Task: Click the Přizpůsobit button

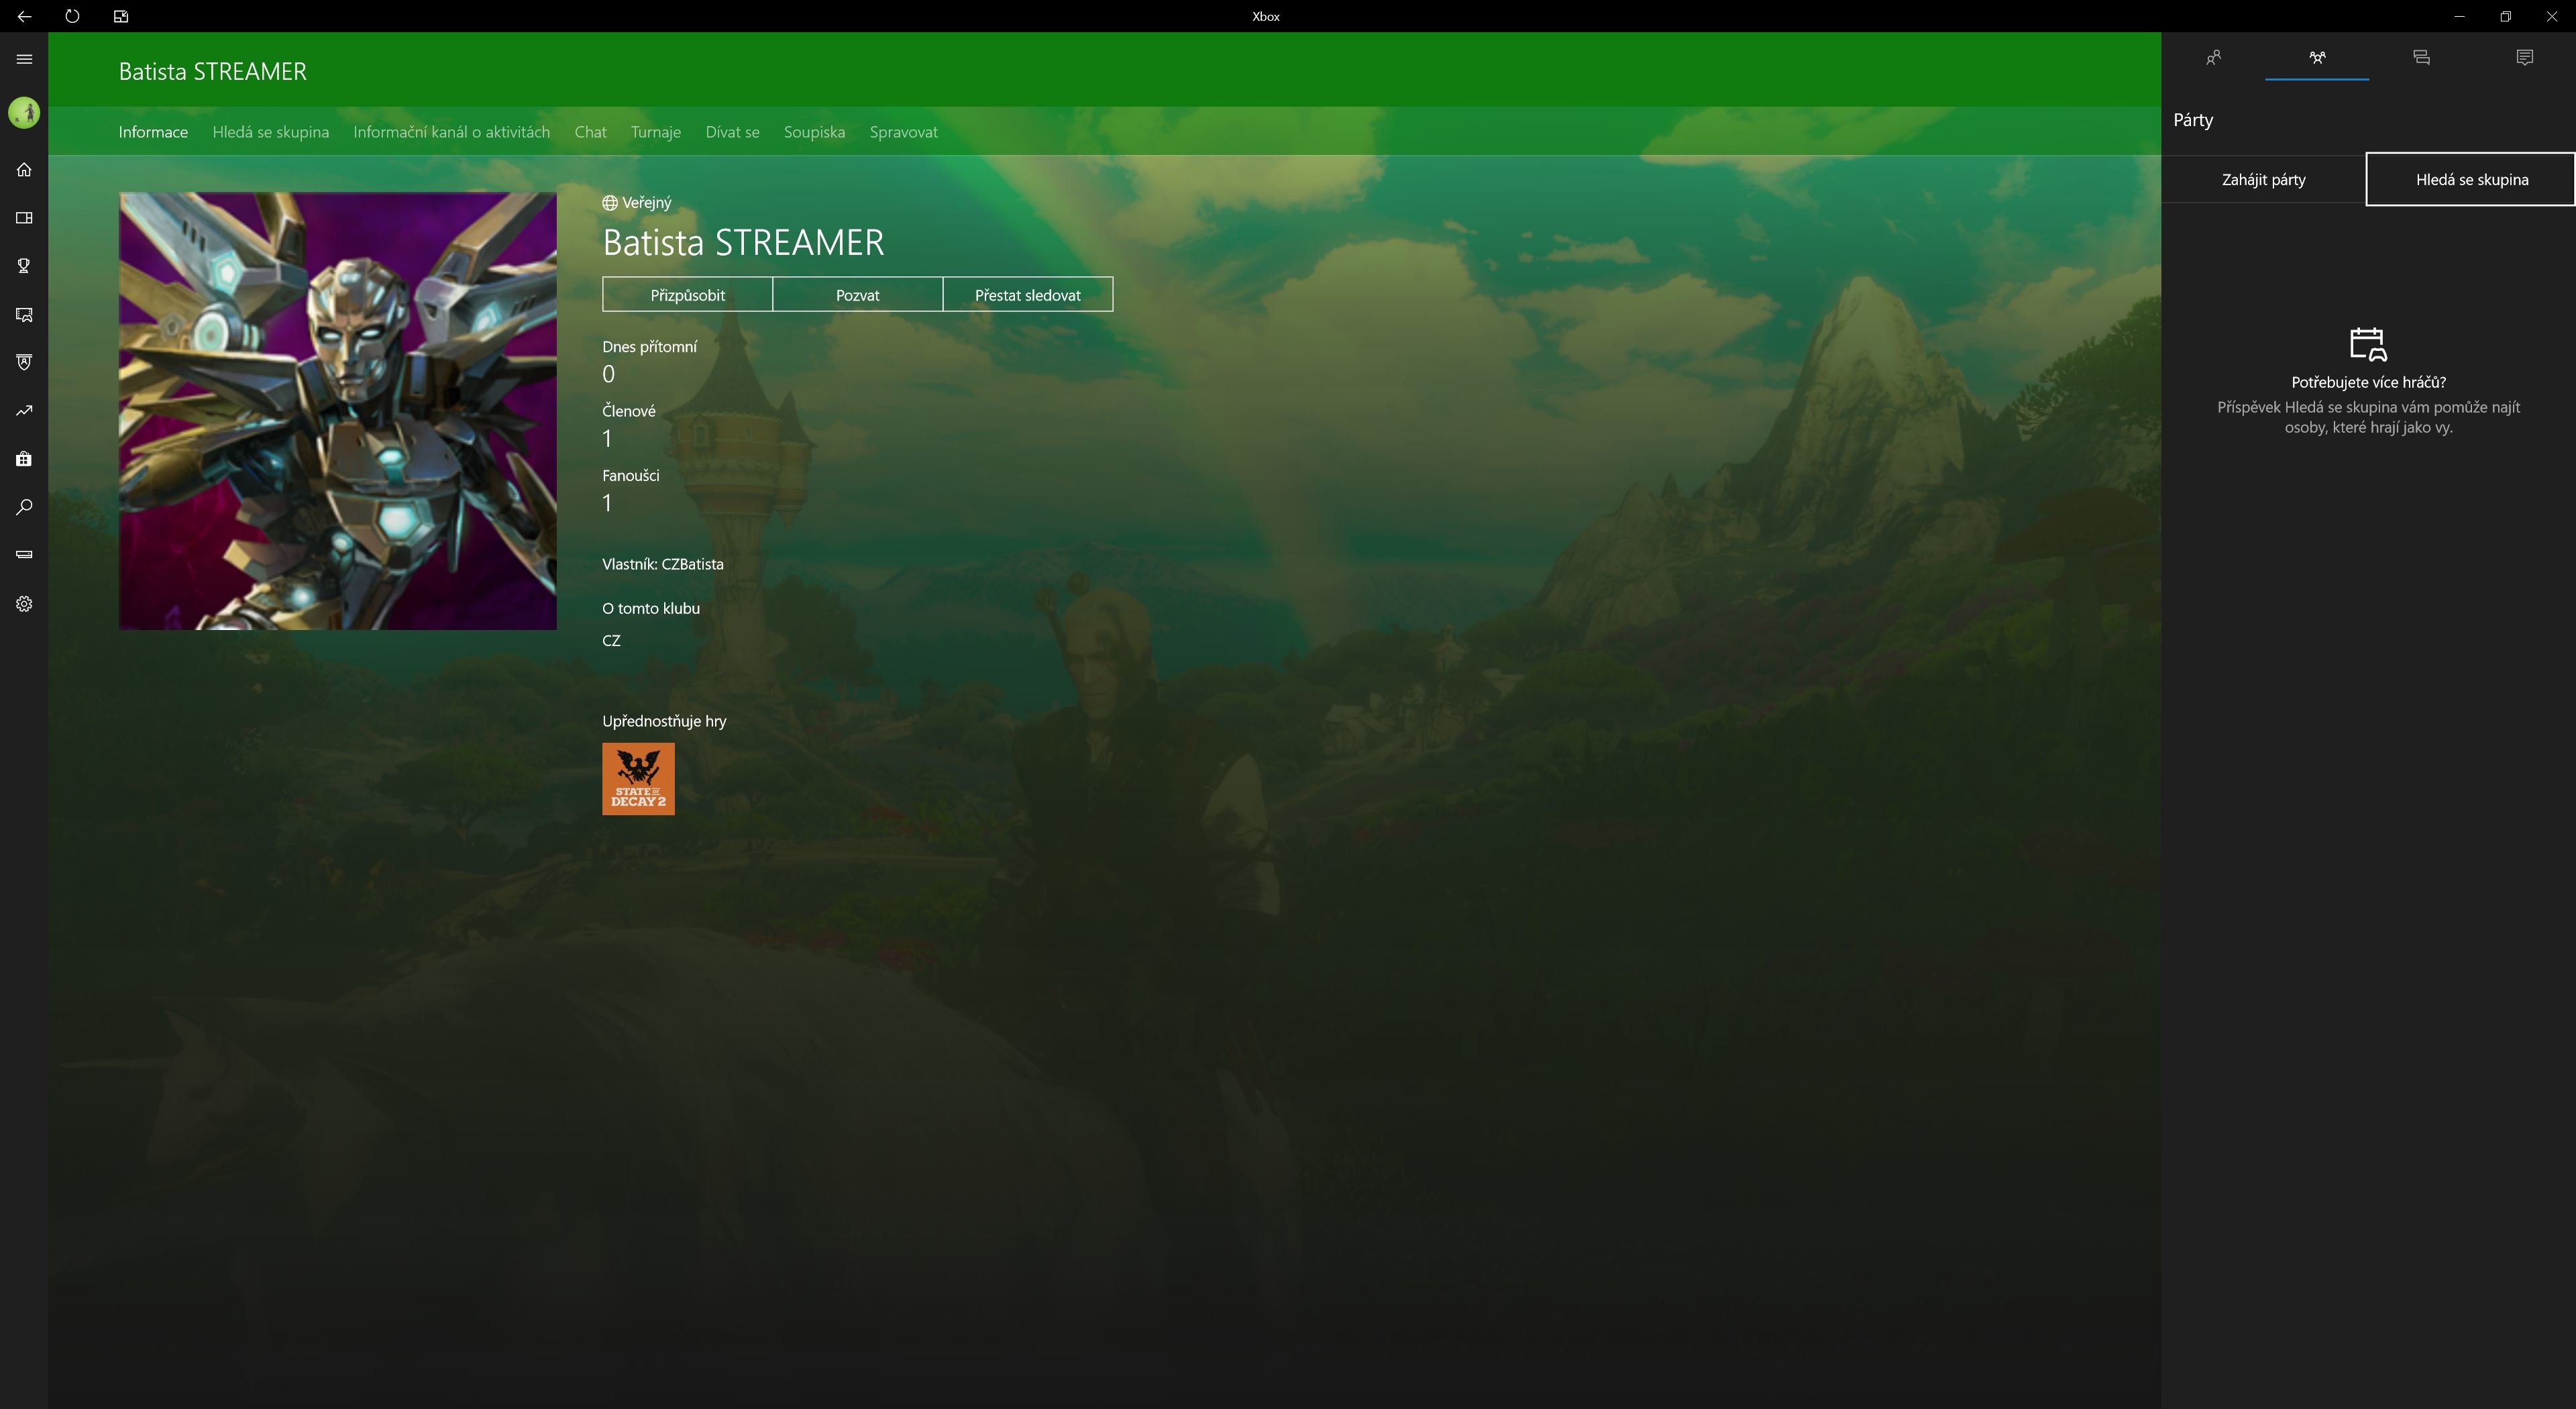Action: [x=687, y=295]
